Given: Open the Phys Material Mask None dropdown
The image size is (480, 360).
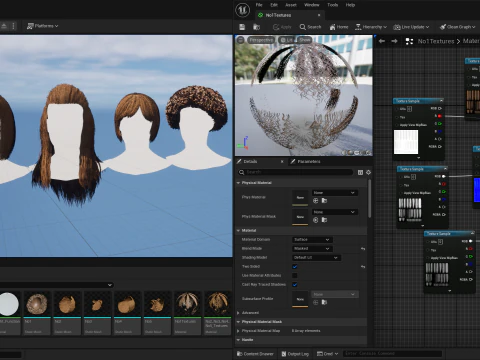Looking at the screenshot, I should point(334,212).
